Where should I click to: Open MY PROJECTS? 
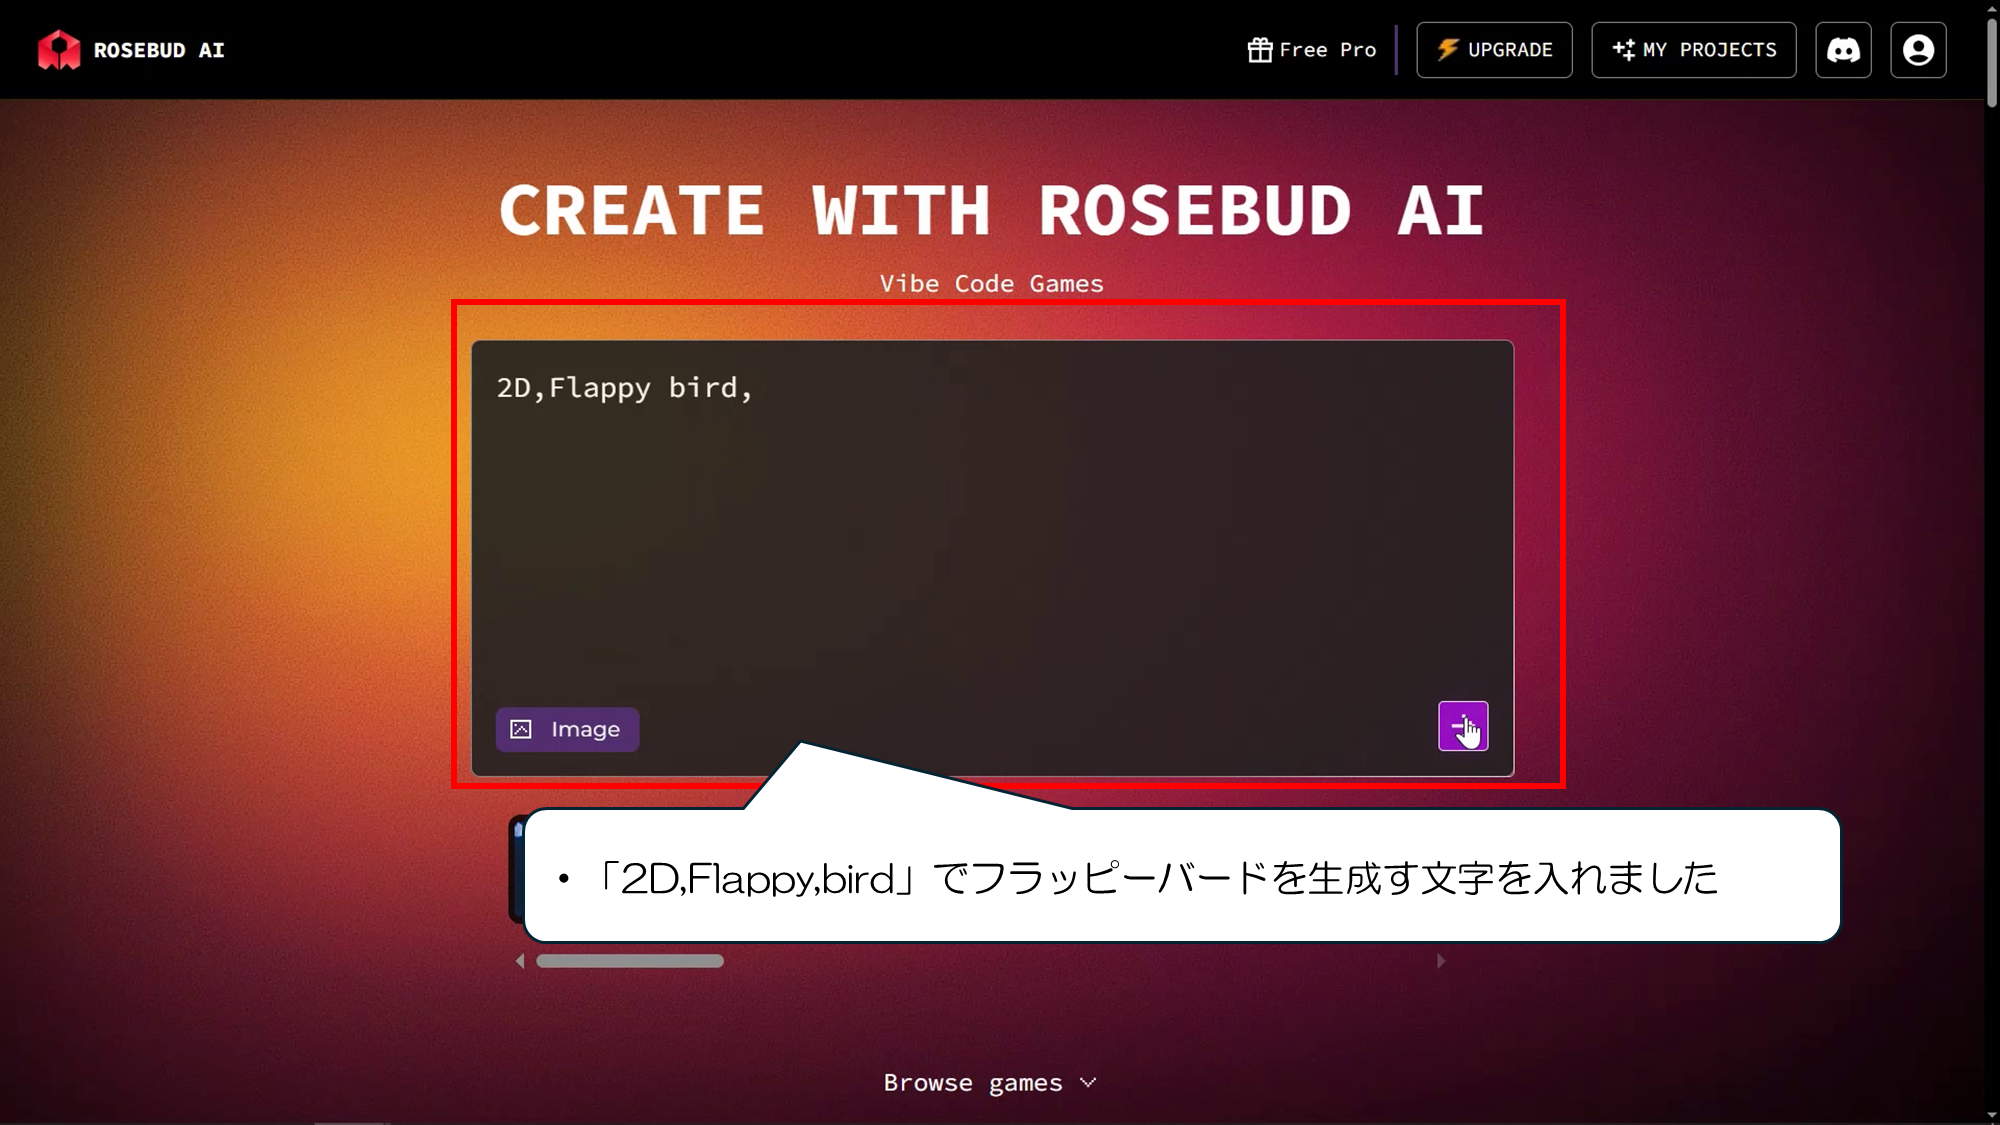tap(1694, 50)
